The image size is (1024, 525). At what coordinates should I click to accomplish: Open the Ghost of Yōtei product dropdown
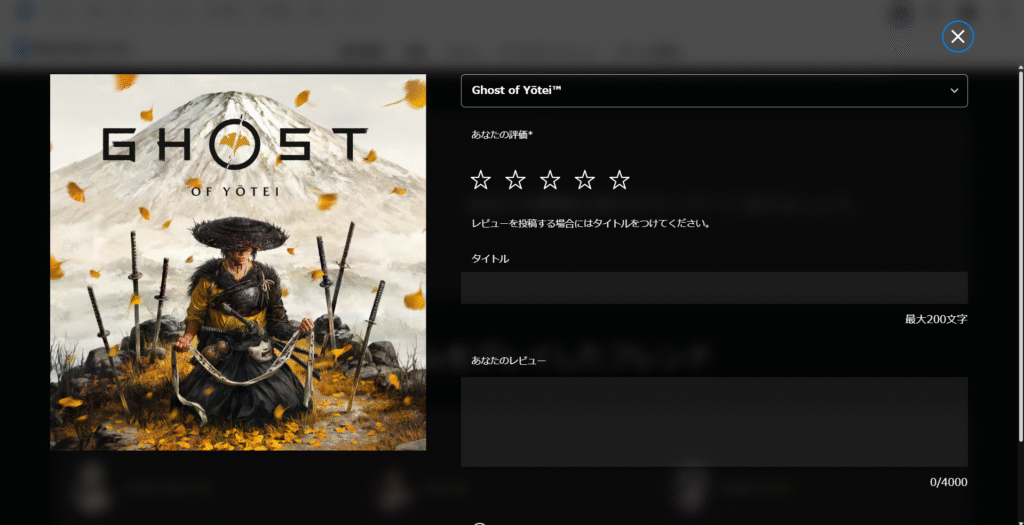click(x=714, y=91)
